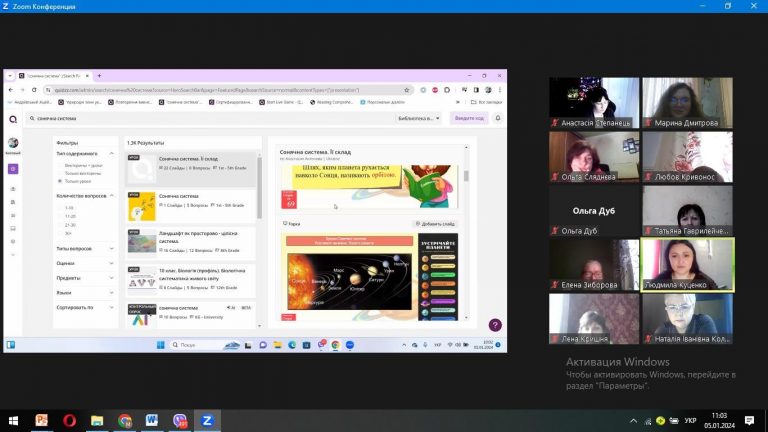
Task: Switch to Ольга Дуб participant tile
Action: [593, 210]
